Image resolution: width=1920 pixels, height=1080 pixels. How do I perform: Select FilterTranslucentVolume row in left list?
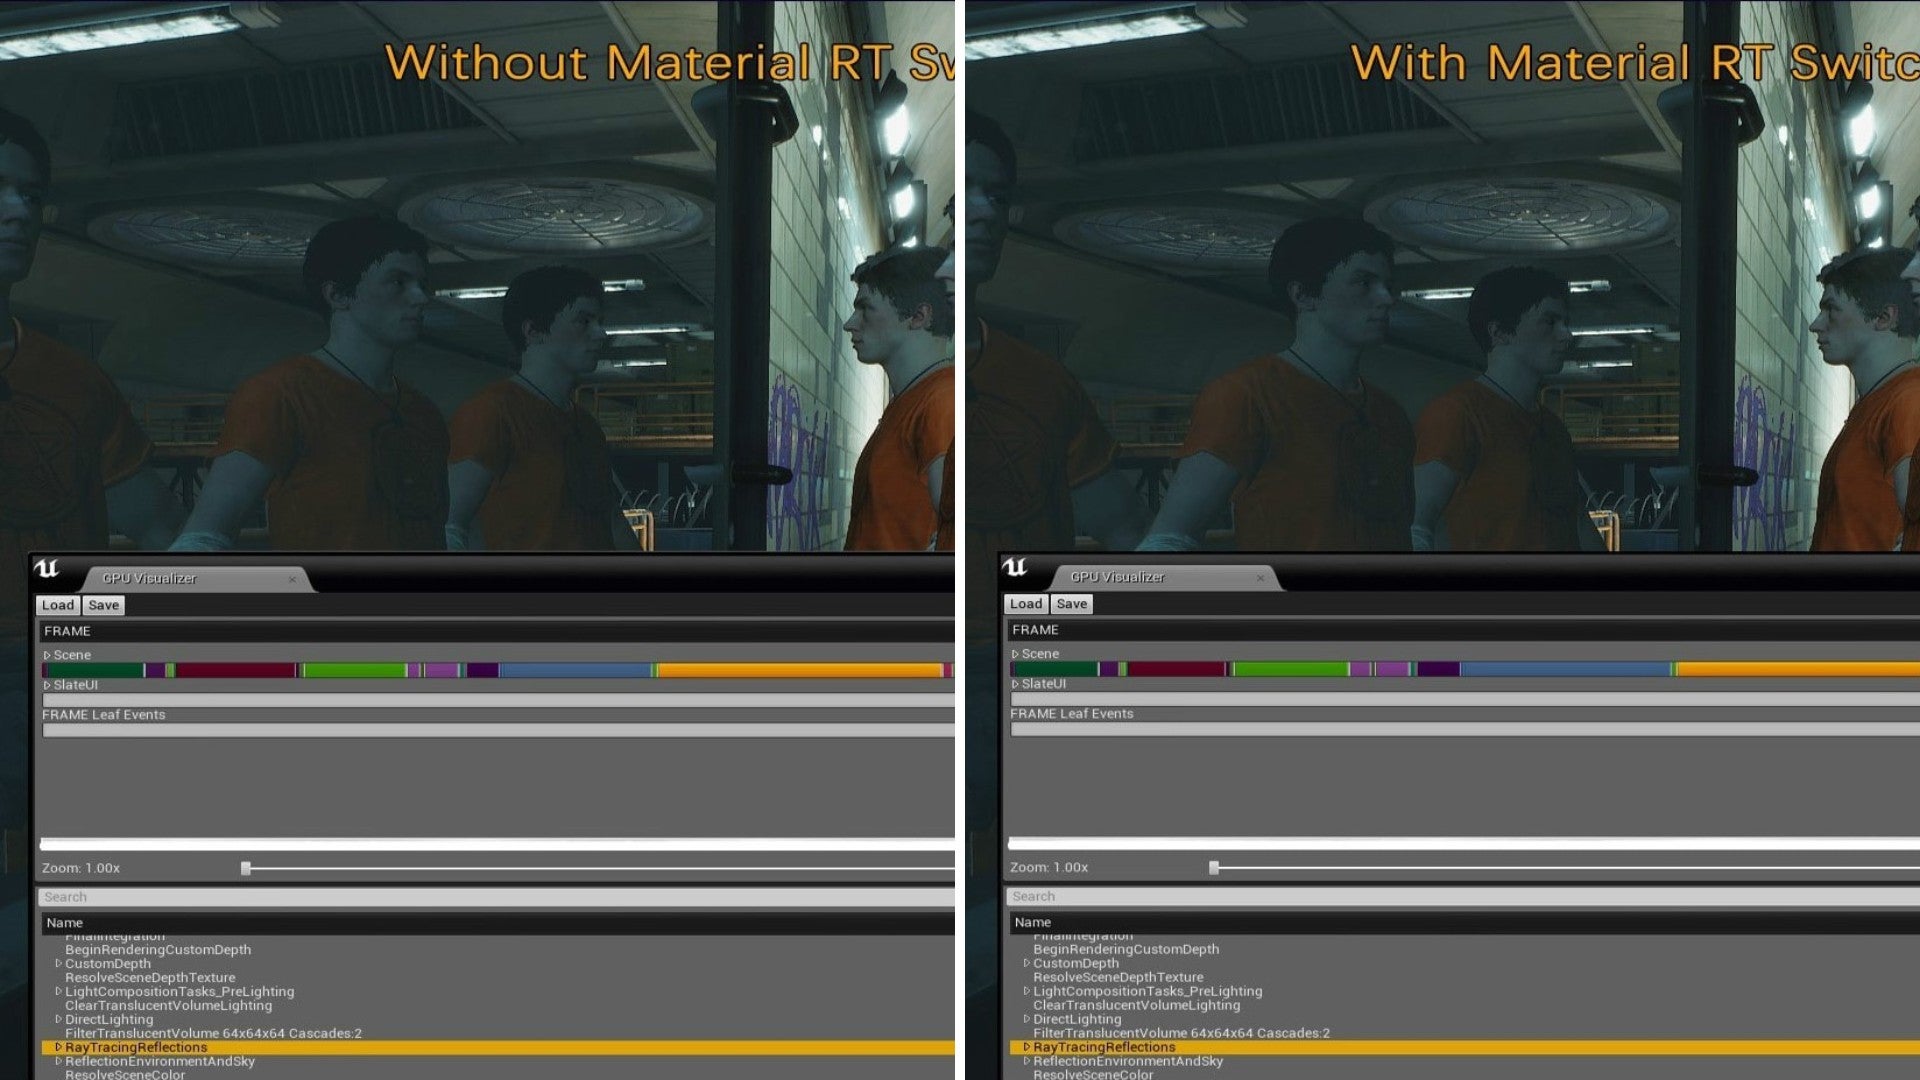click(213, 1034)
